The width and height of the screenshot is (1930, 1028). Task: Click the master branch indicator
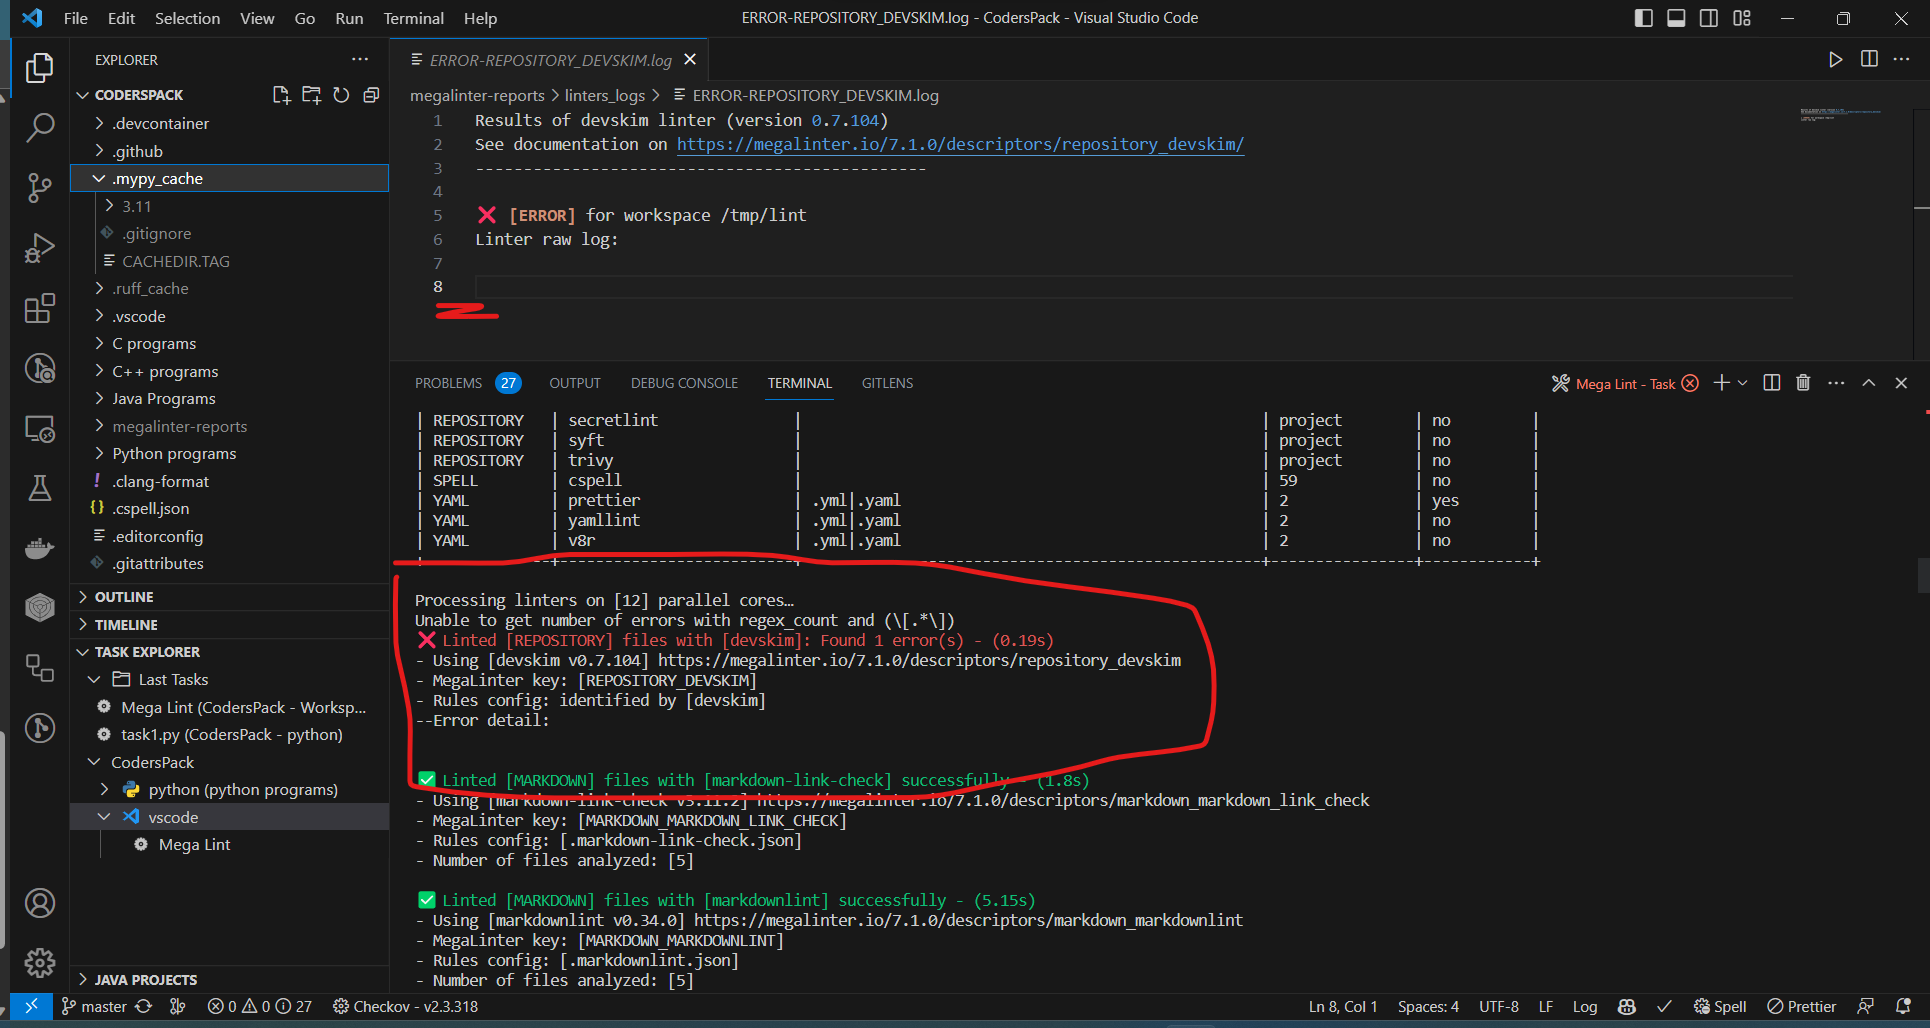click(x=94, y=1006)
